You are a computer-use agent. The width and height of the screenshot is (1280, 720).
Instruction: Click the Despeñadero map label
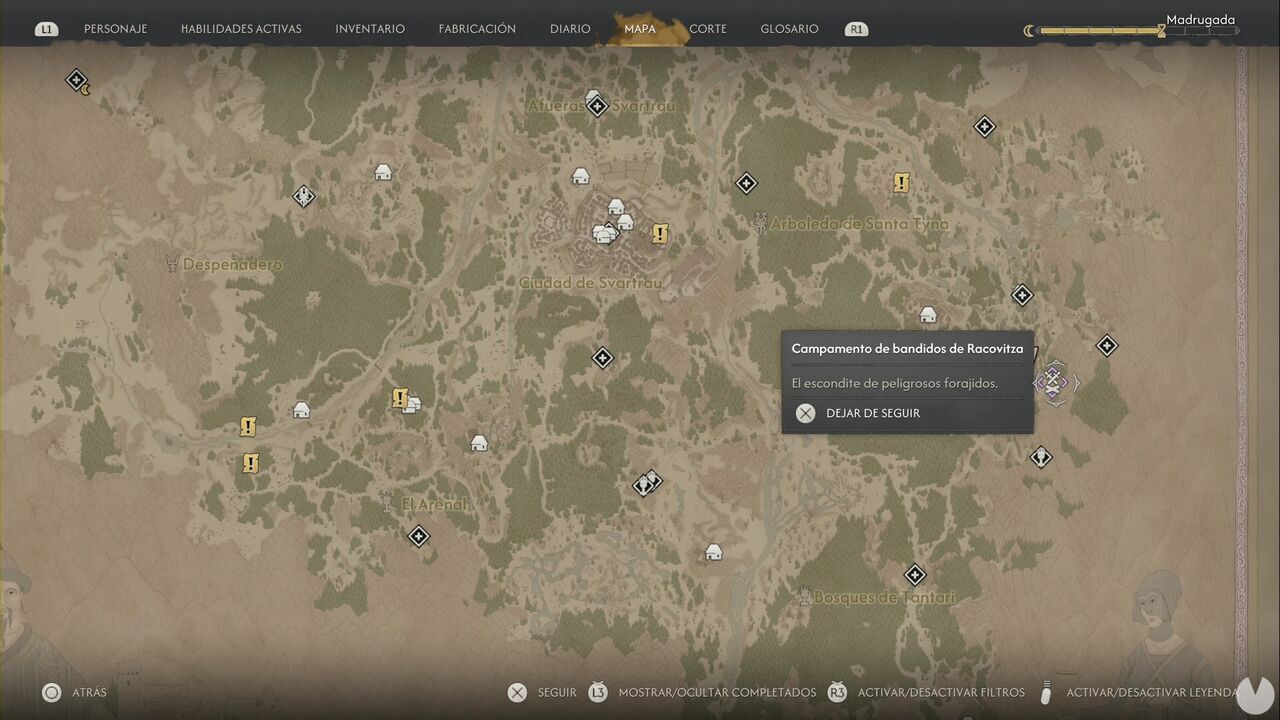[233, 265]
